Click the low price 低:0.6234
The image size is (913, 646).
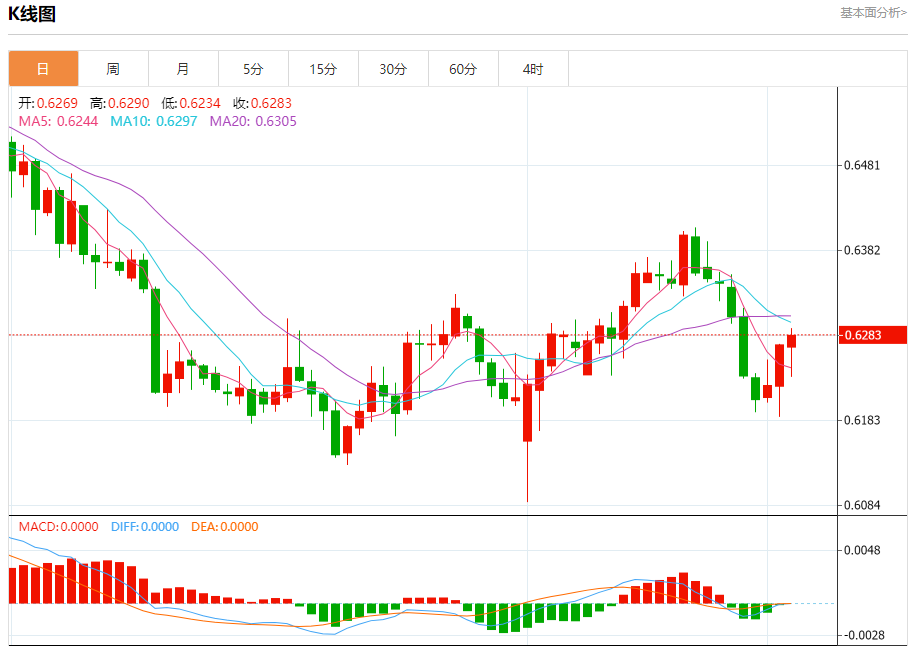click(191, 103)
